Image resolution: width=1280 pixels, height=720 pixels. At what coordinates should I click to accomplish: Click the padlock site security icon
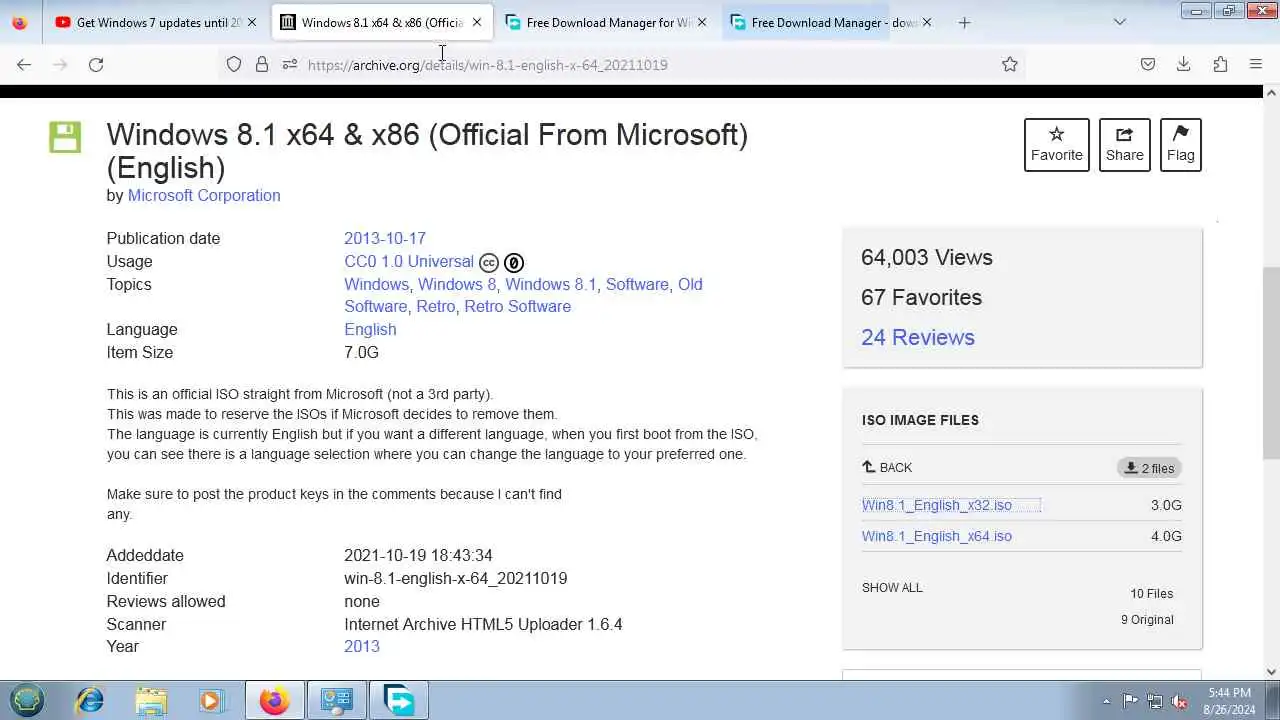[262, 64]
